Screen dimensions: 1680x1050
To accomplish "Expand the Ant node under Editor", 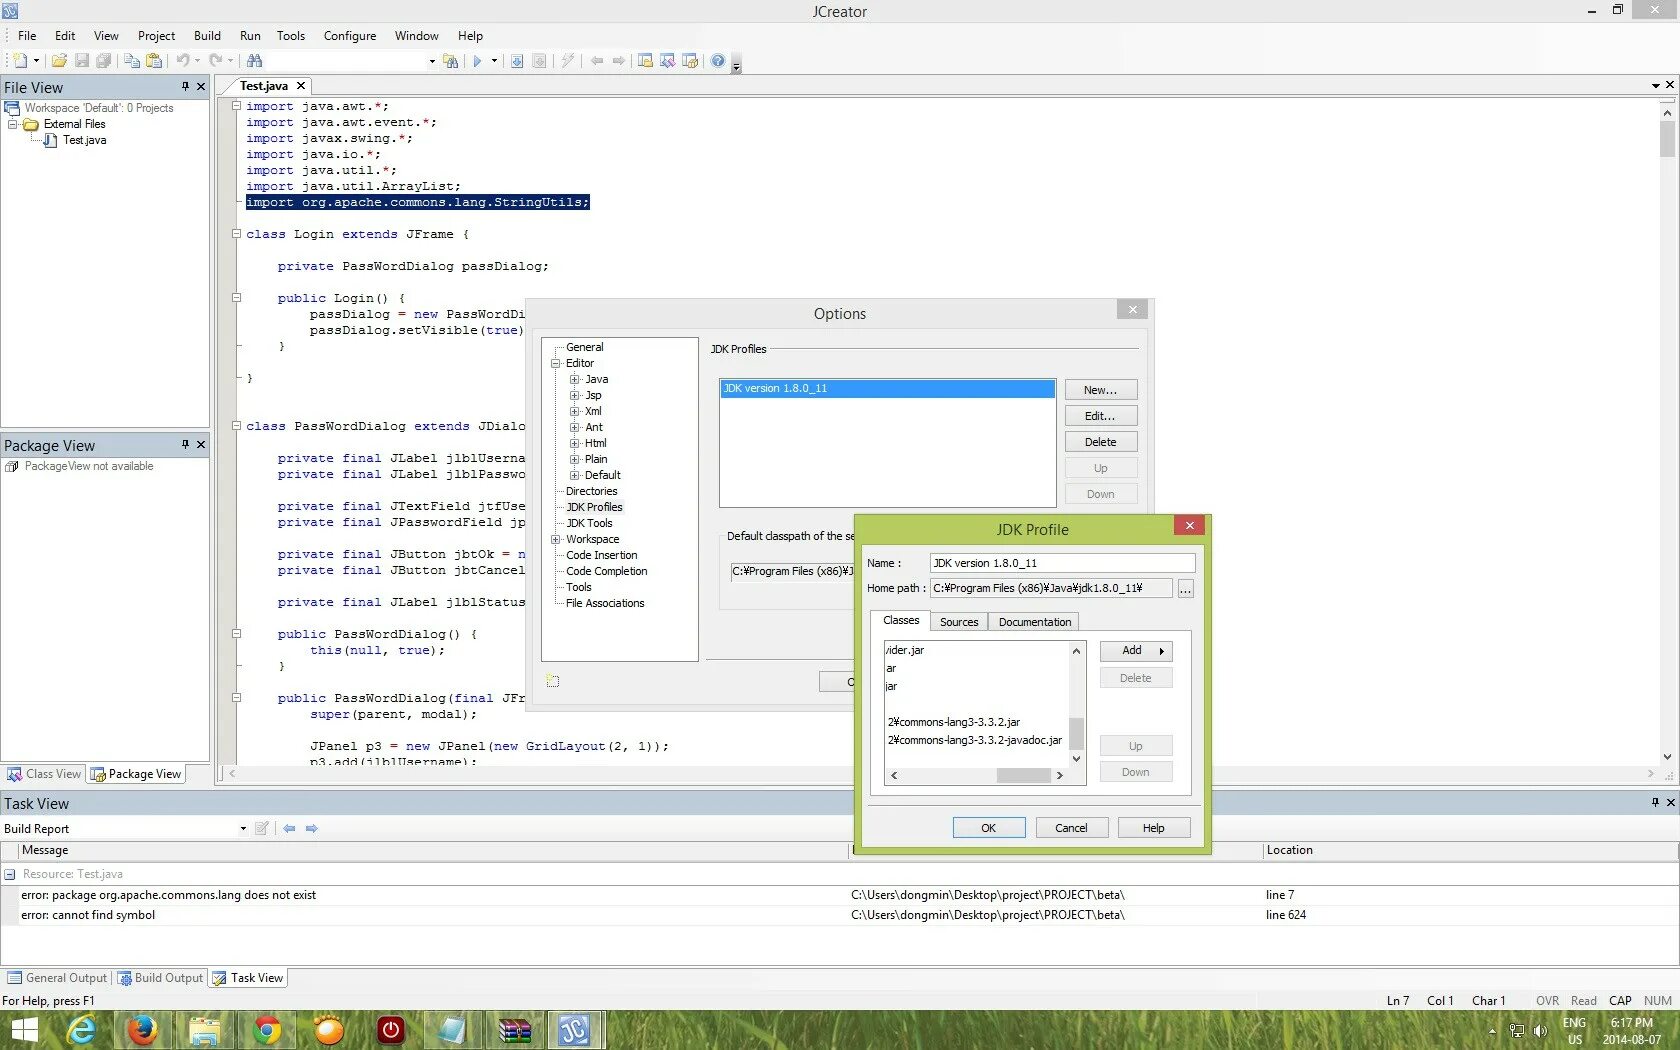I will click(x=574, y=427).
